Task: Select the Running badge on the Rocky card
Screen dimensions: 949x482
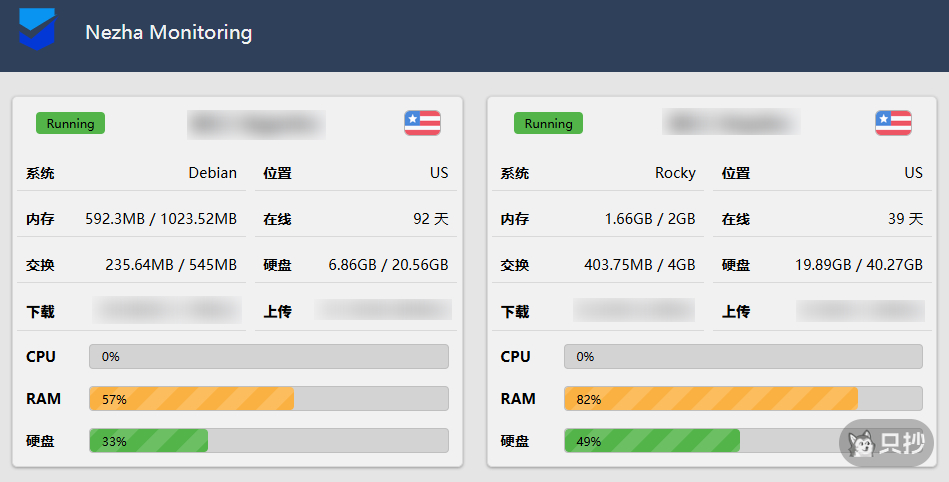Action: pyautogui.click(x=548, y=123)
